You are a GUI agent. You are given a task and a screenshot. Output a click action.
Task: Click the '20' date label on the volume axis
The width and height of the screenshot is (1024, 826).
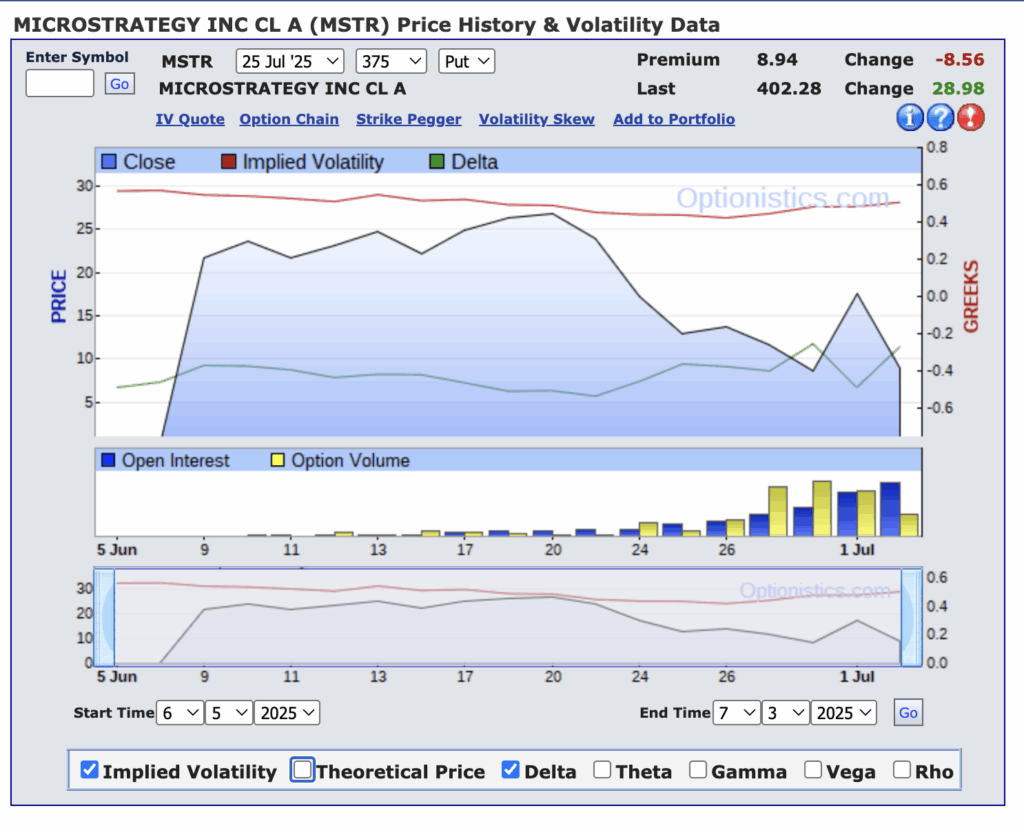(552, 550)
